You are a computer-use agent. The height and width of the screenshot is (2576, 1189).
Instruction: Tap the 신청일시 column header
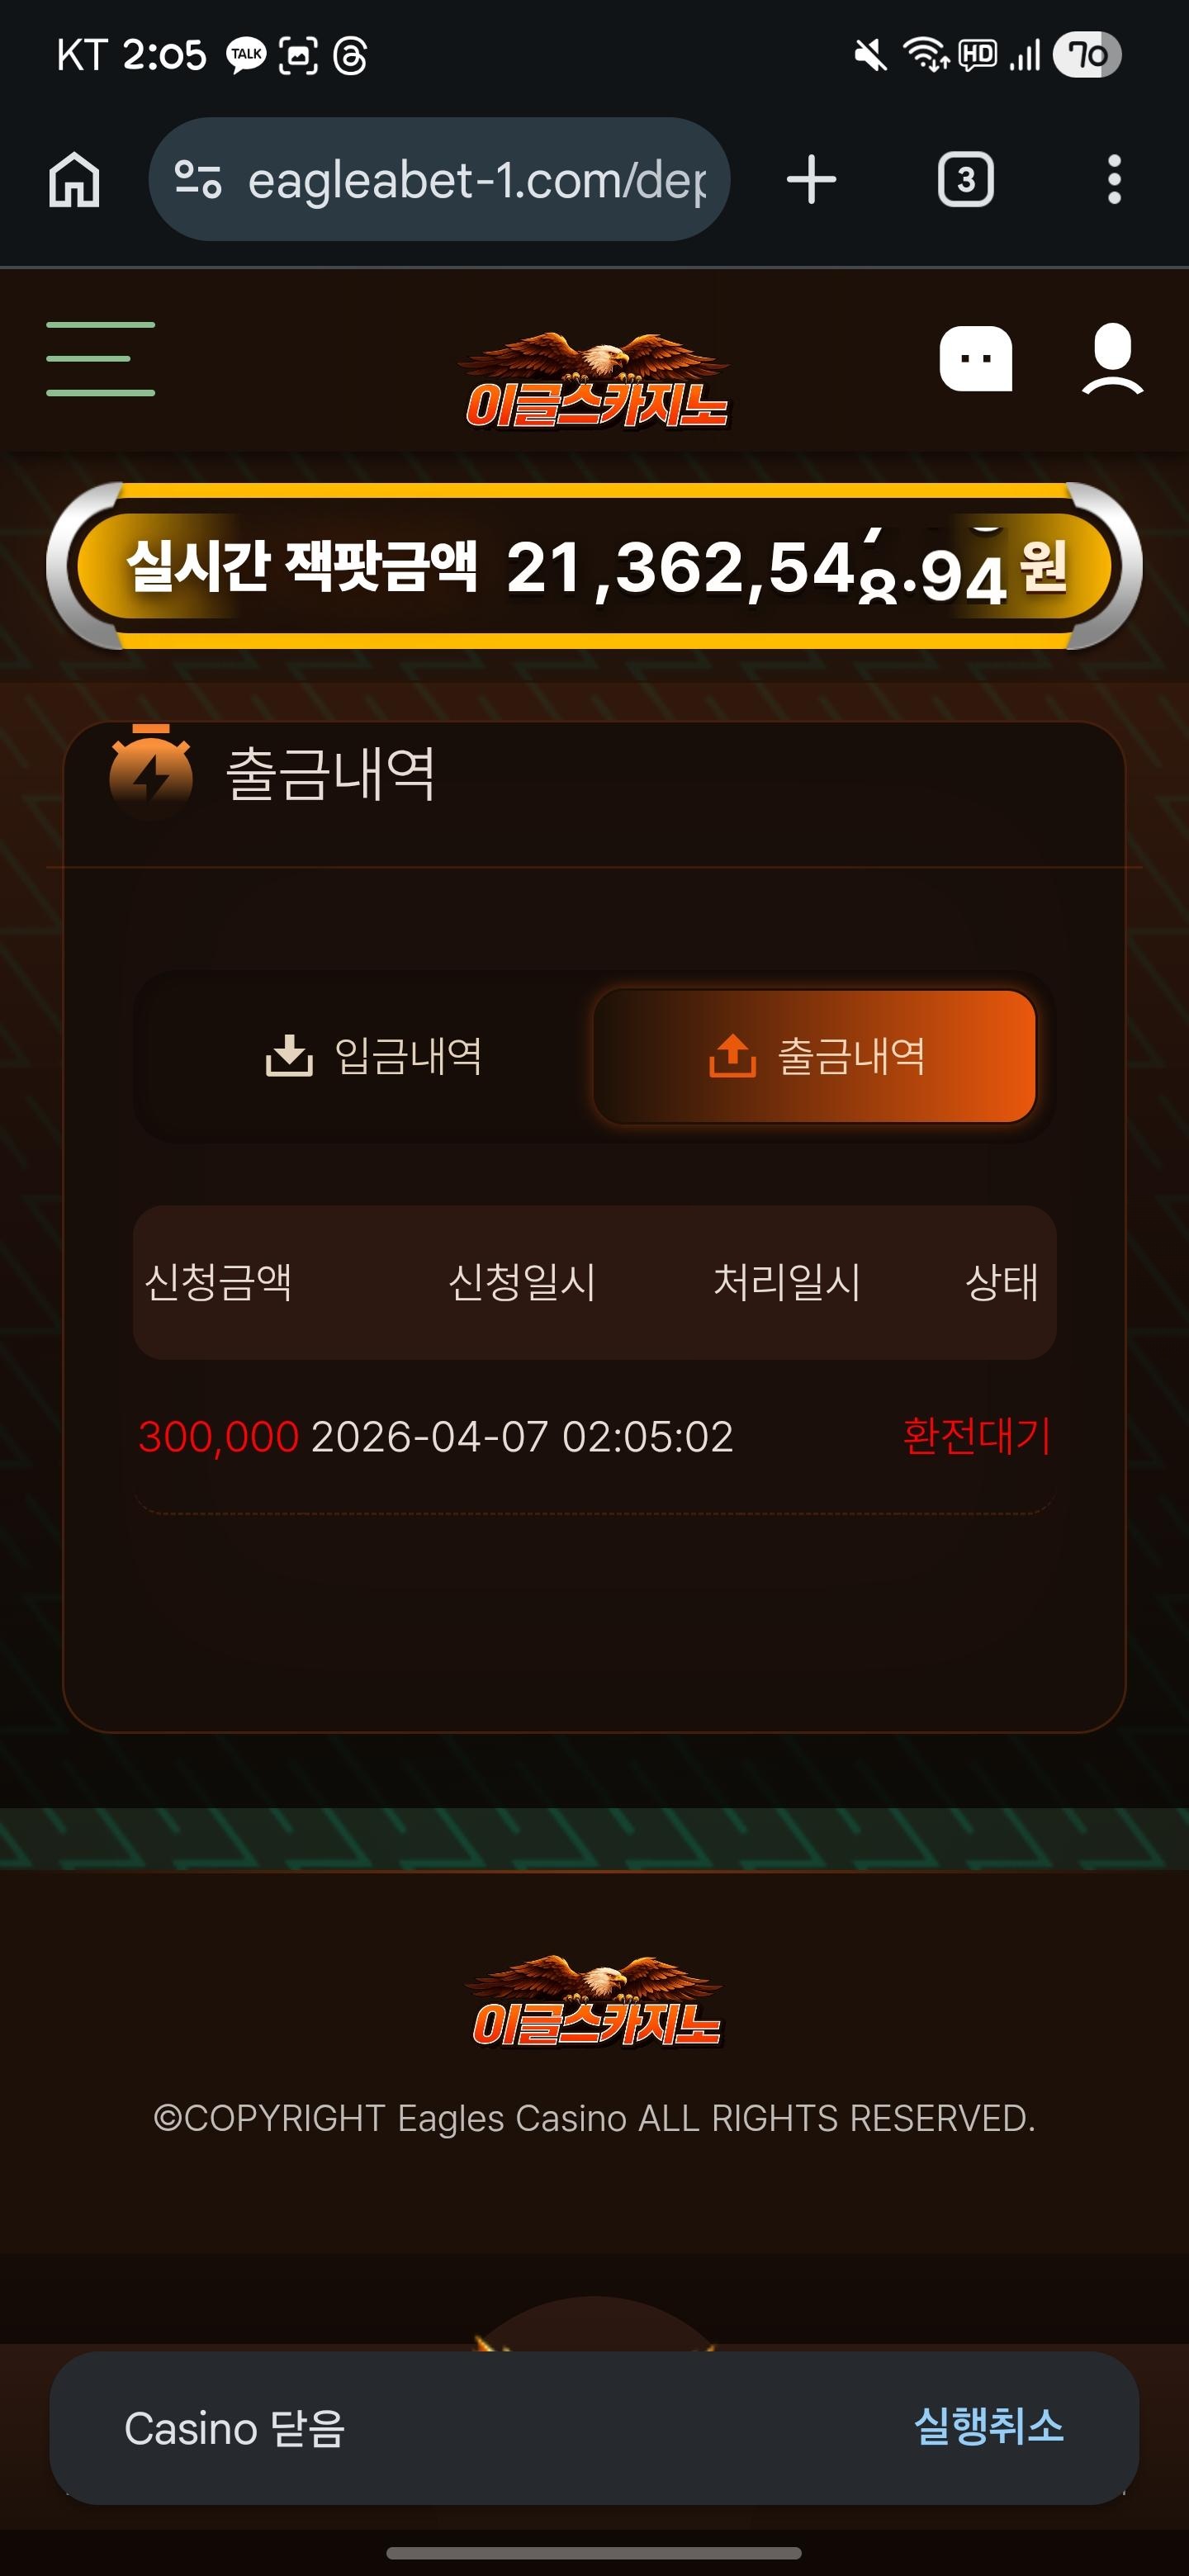522,1282
